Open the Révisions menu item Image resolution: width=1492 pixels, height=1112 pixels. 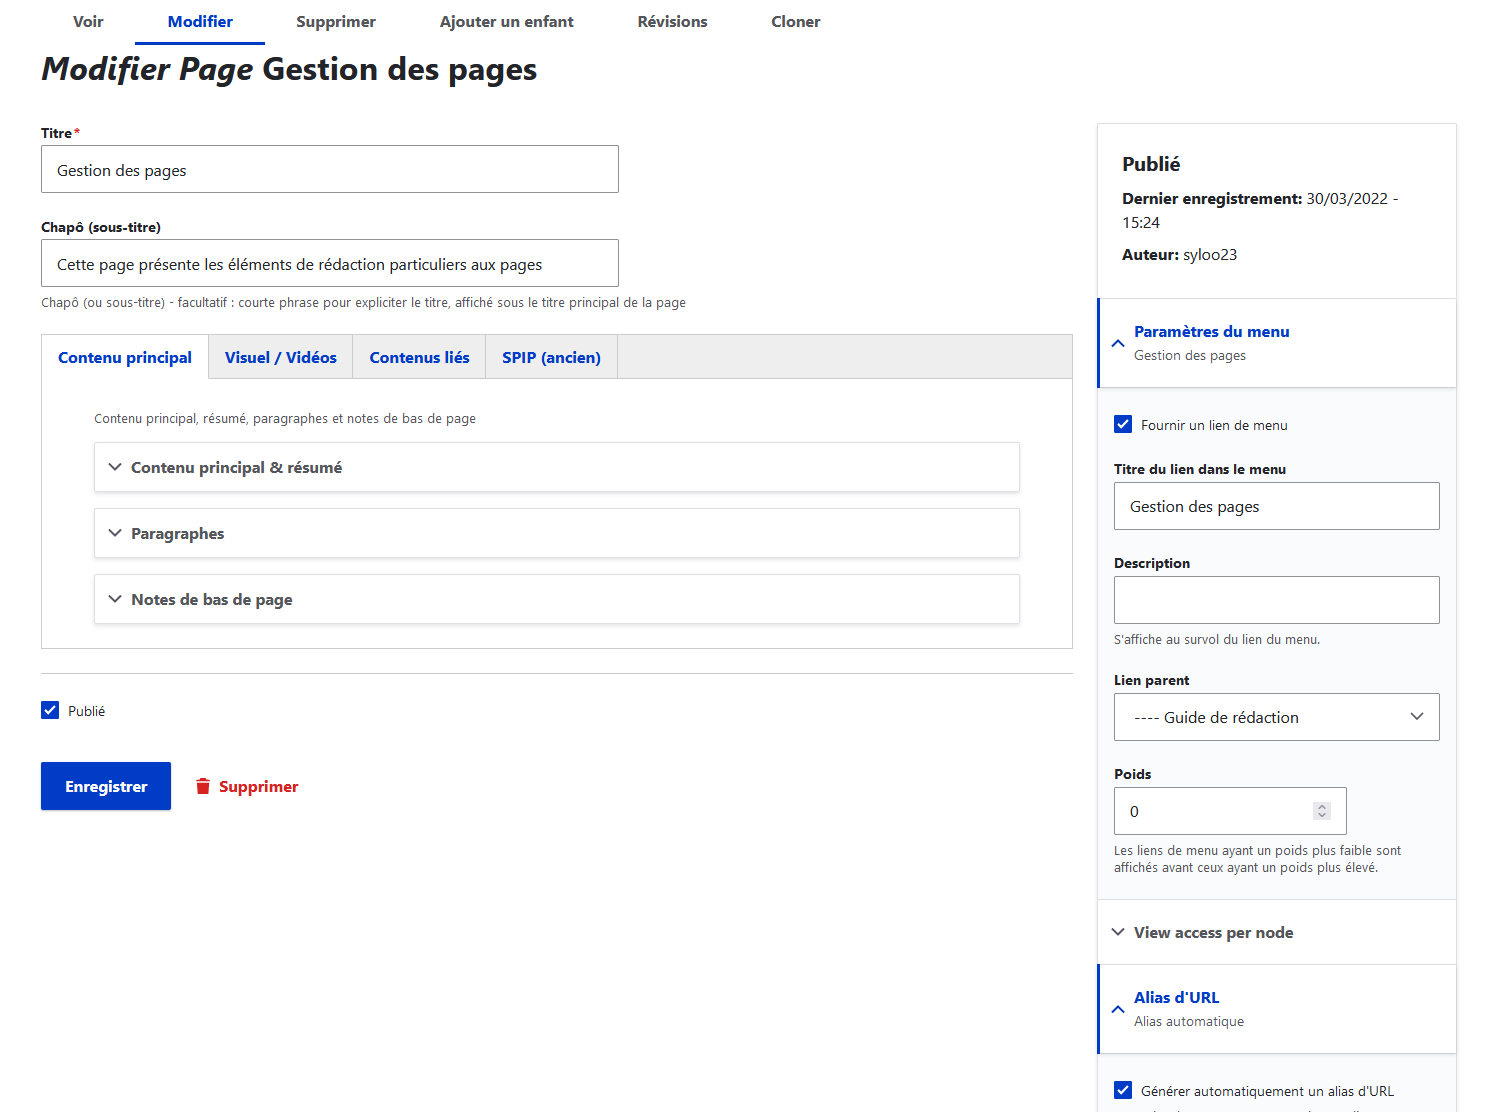click(x=672, y=21)
